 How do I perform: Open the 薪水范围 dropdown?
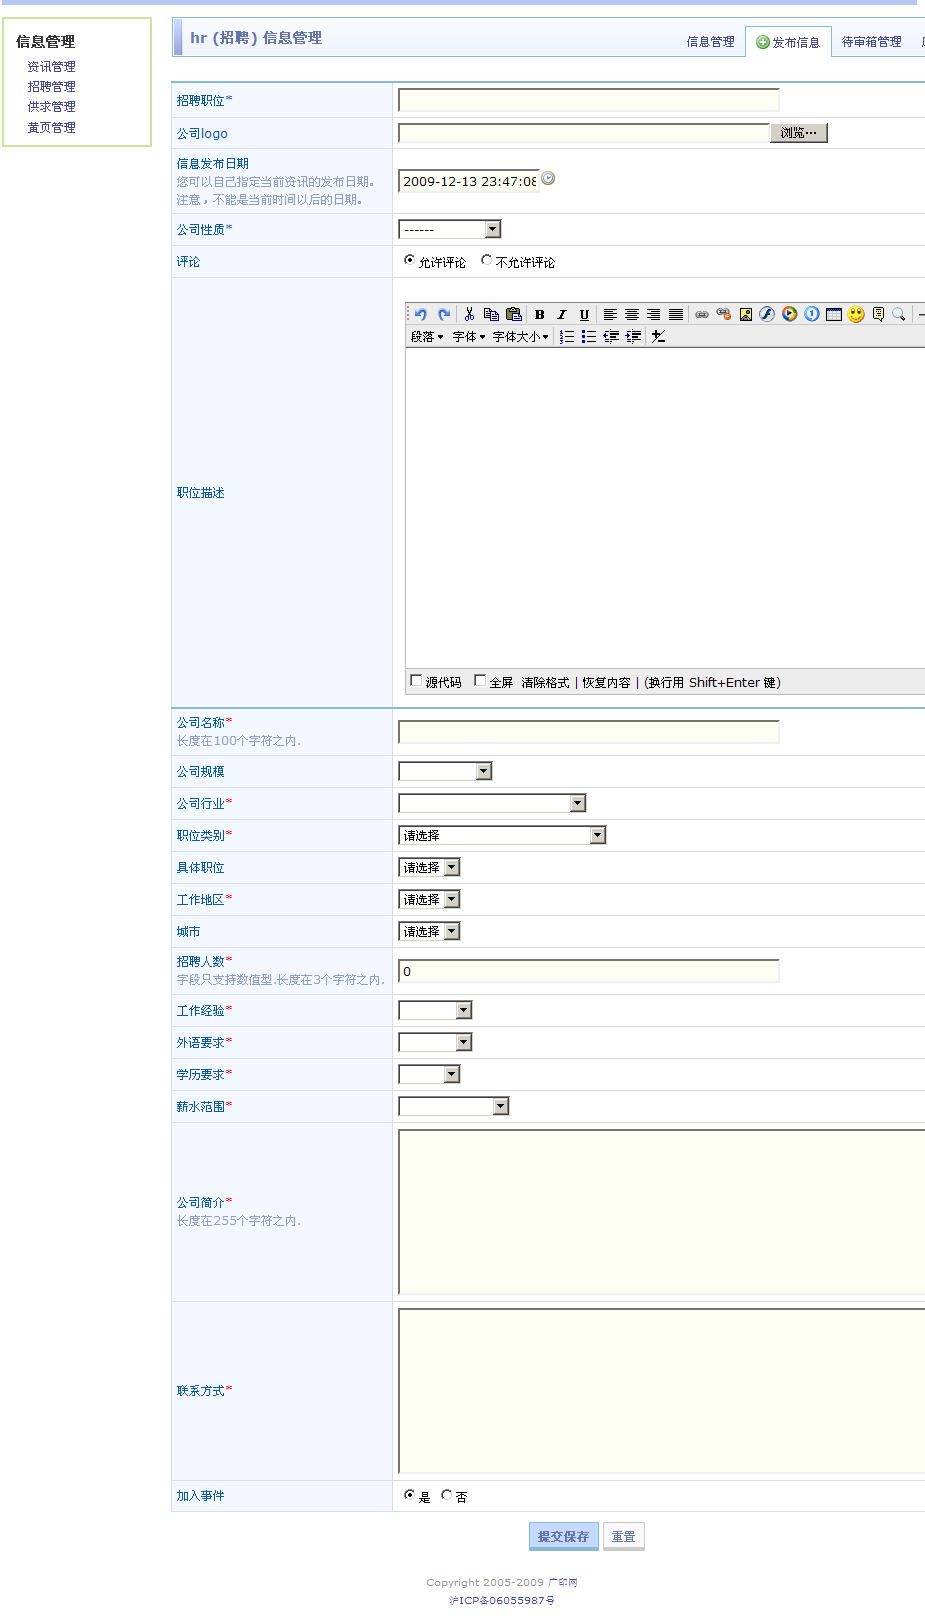(x=454, y=1107)
